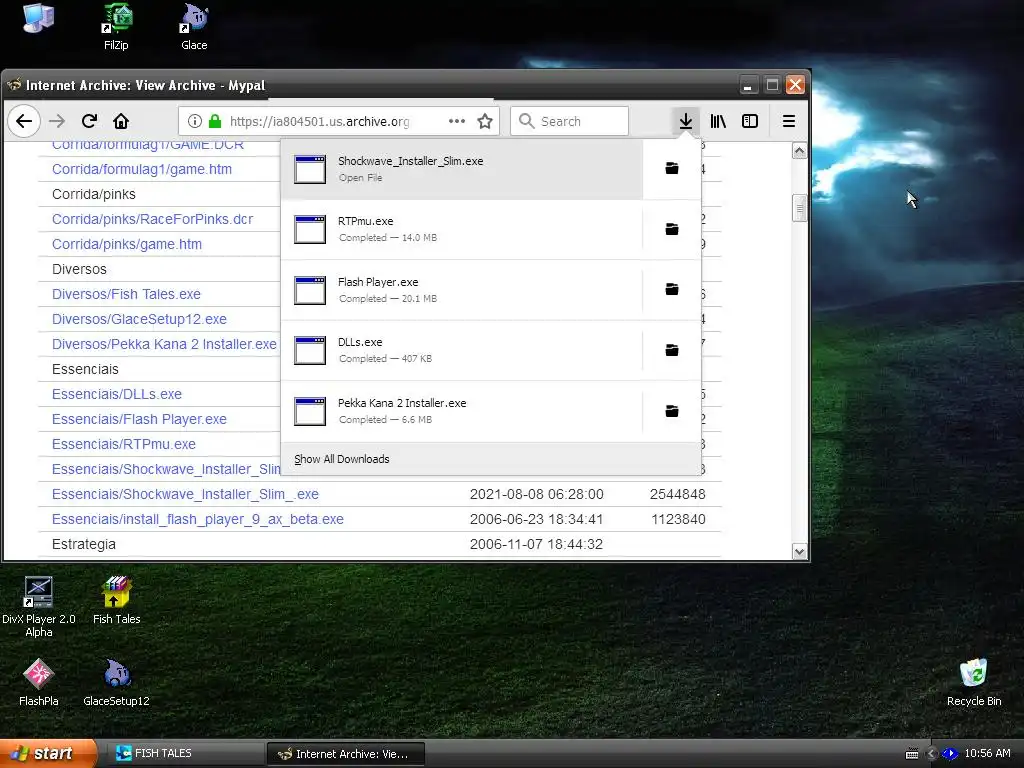
Task: Reload the current page
Action: coord(89,121)
